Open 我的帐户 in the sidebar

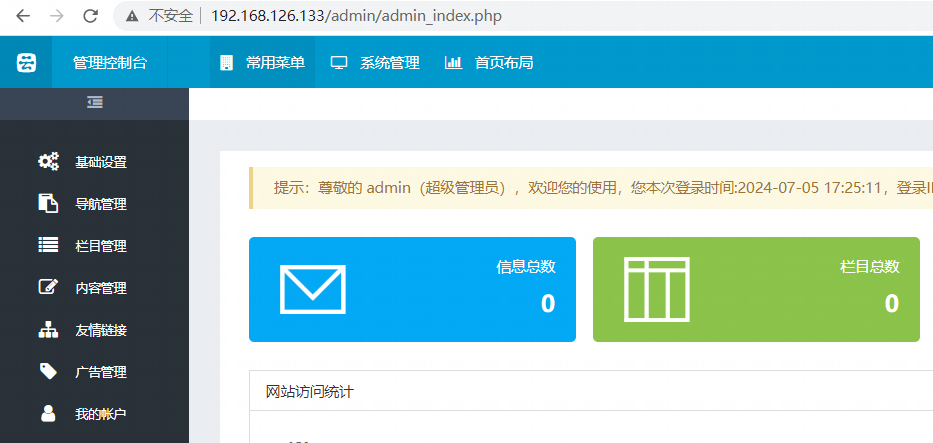101,414
